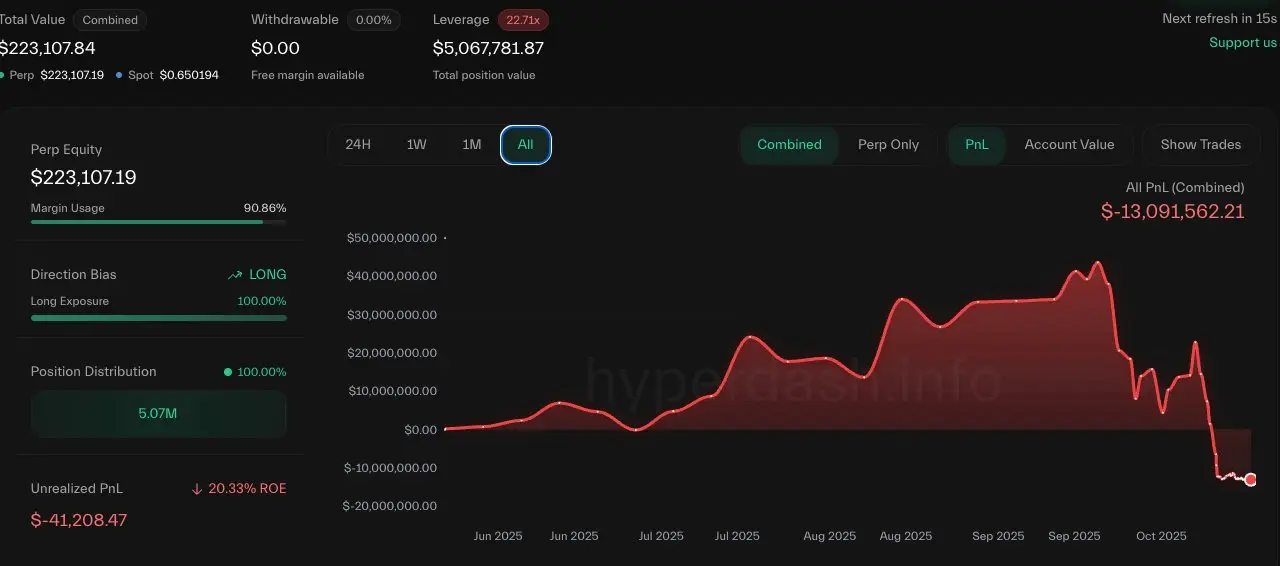The width and height of the screenshot is (1280, 566).
Task: Click the last data point marker on the chart
Action: pos(1251,480)
